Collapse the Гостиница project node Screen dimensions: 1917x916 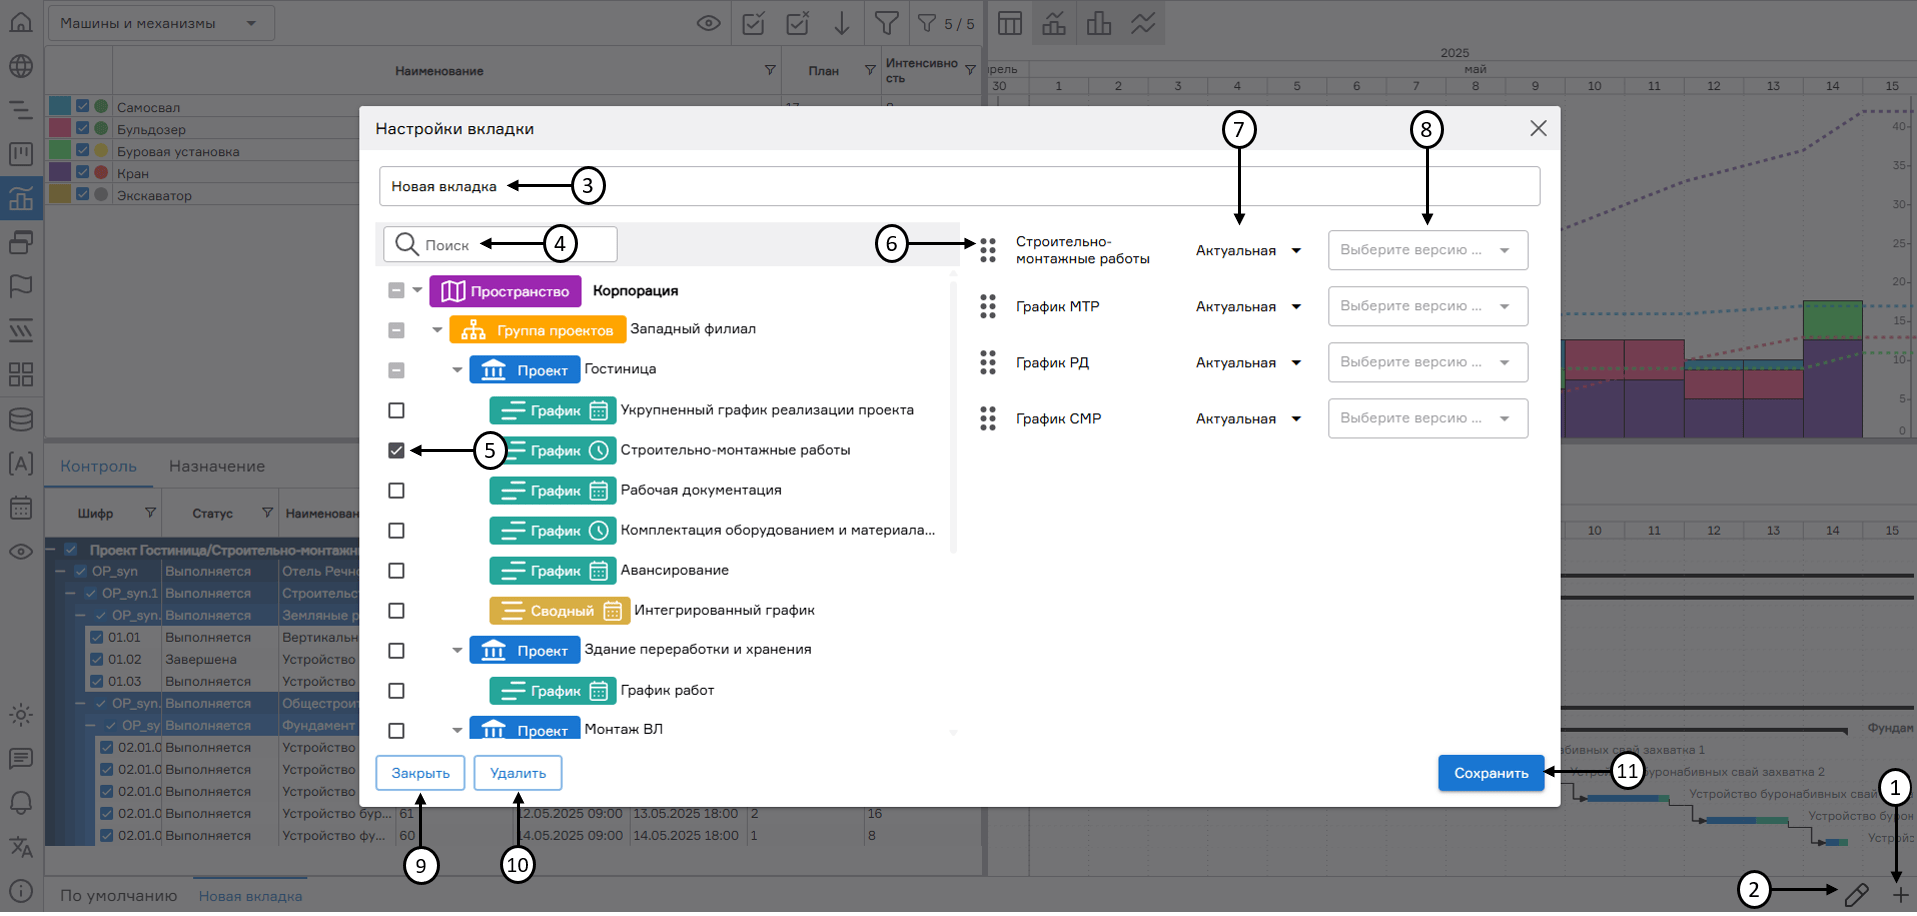coord(457,370)
